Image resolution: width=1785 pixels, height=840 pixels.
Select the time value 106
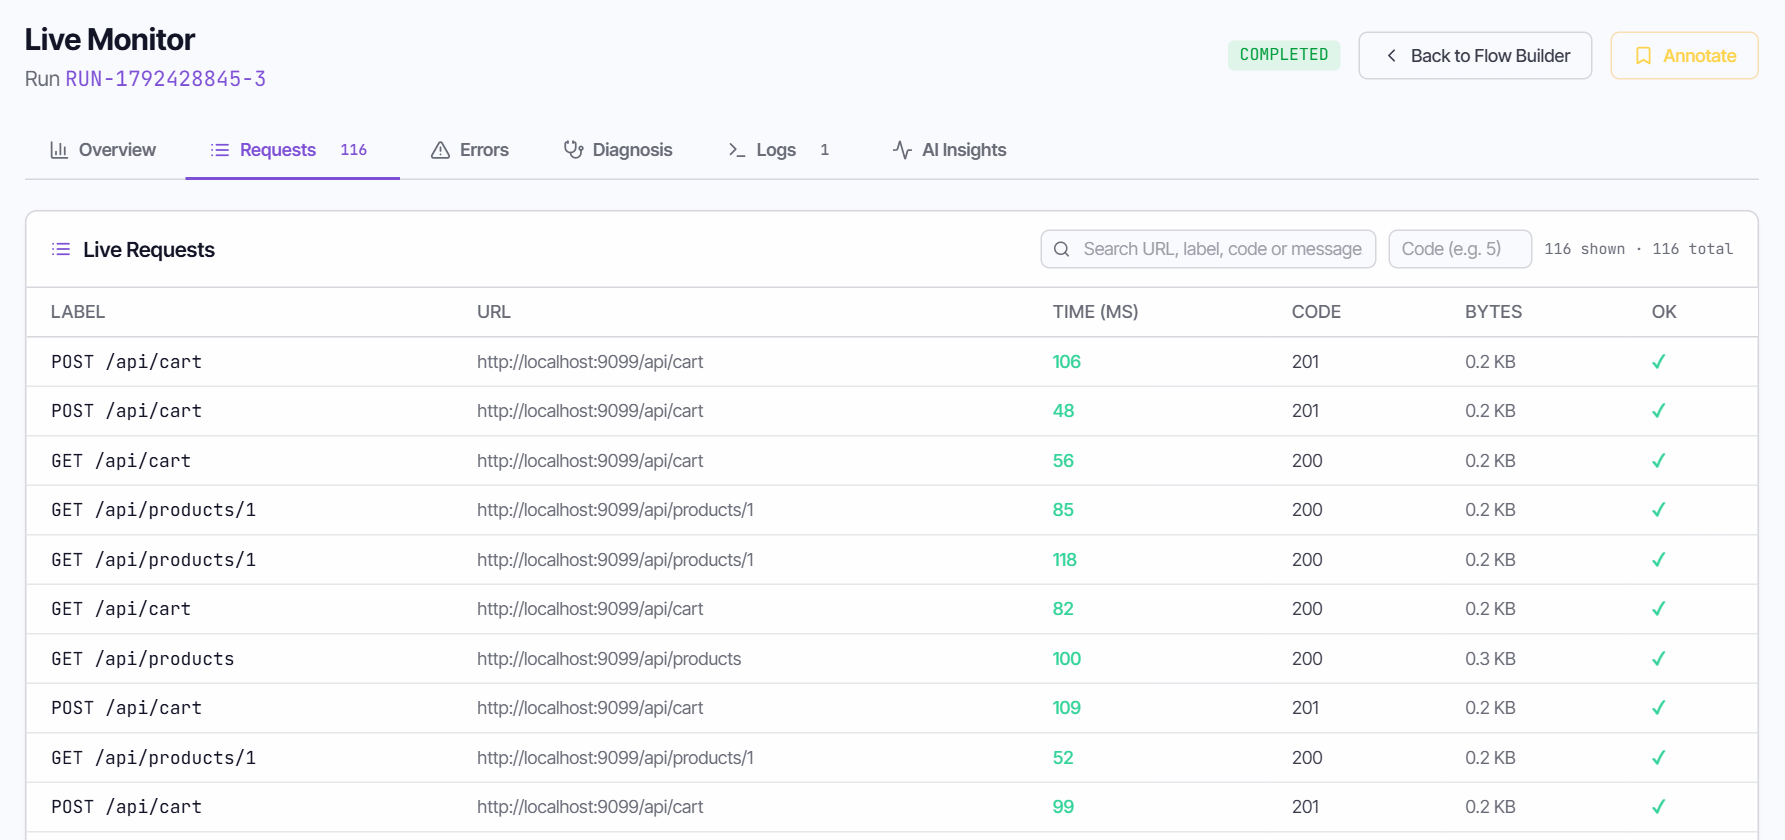1066,362
